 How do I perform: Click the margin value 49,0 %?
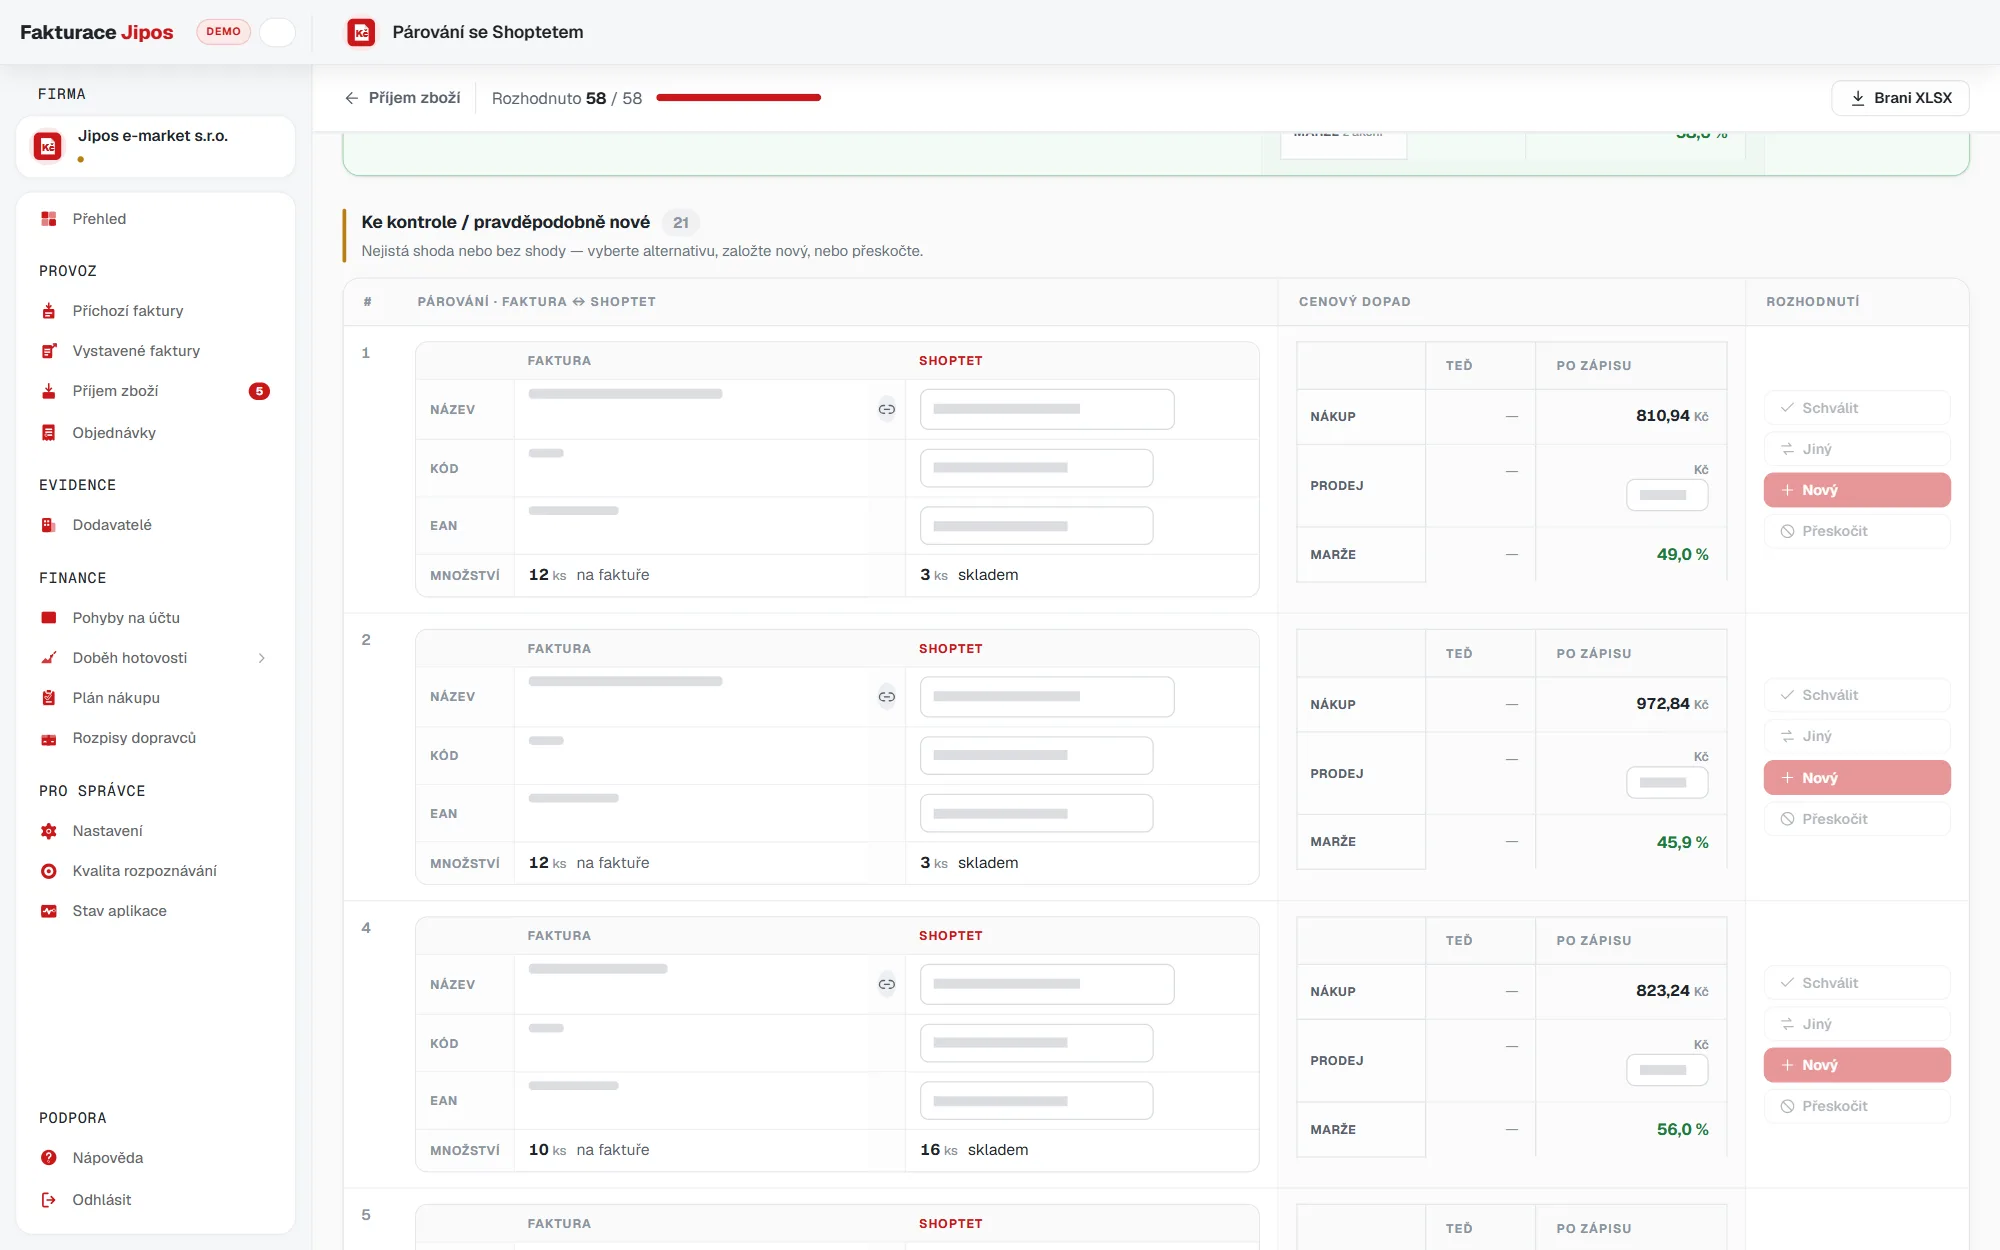point(1683,555)
